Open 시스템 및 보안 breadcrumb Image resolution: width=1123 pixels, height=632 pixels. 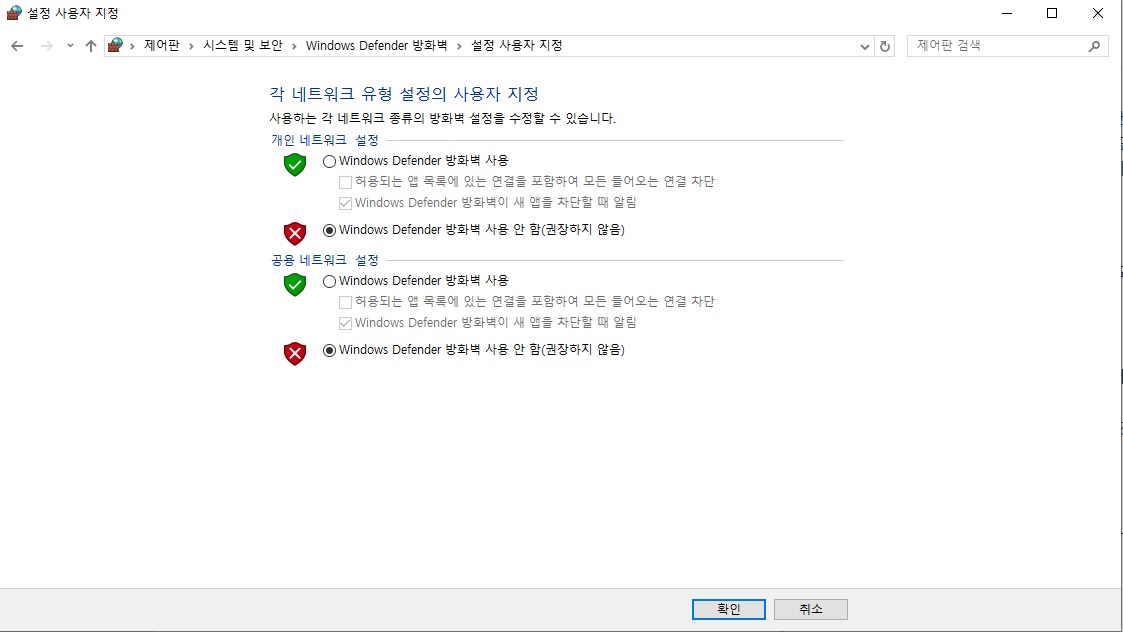(x=243, y=46)
